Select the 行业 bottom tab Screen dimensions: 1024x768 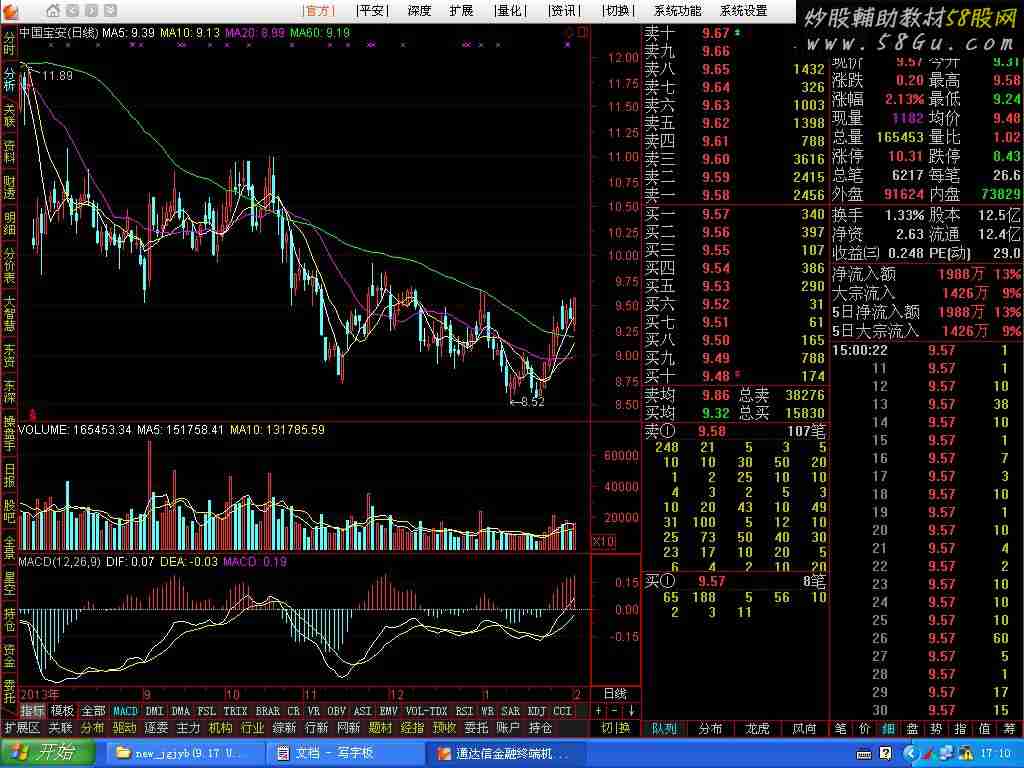point(252,728)
